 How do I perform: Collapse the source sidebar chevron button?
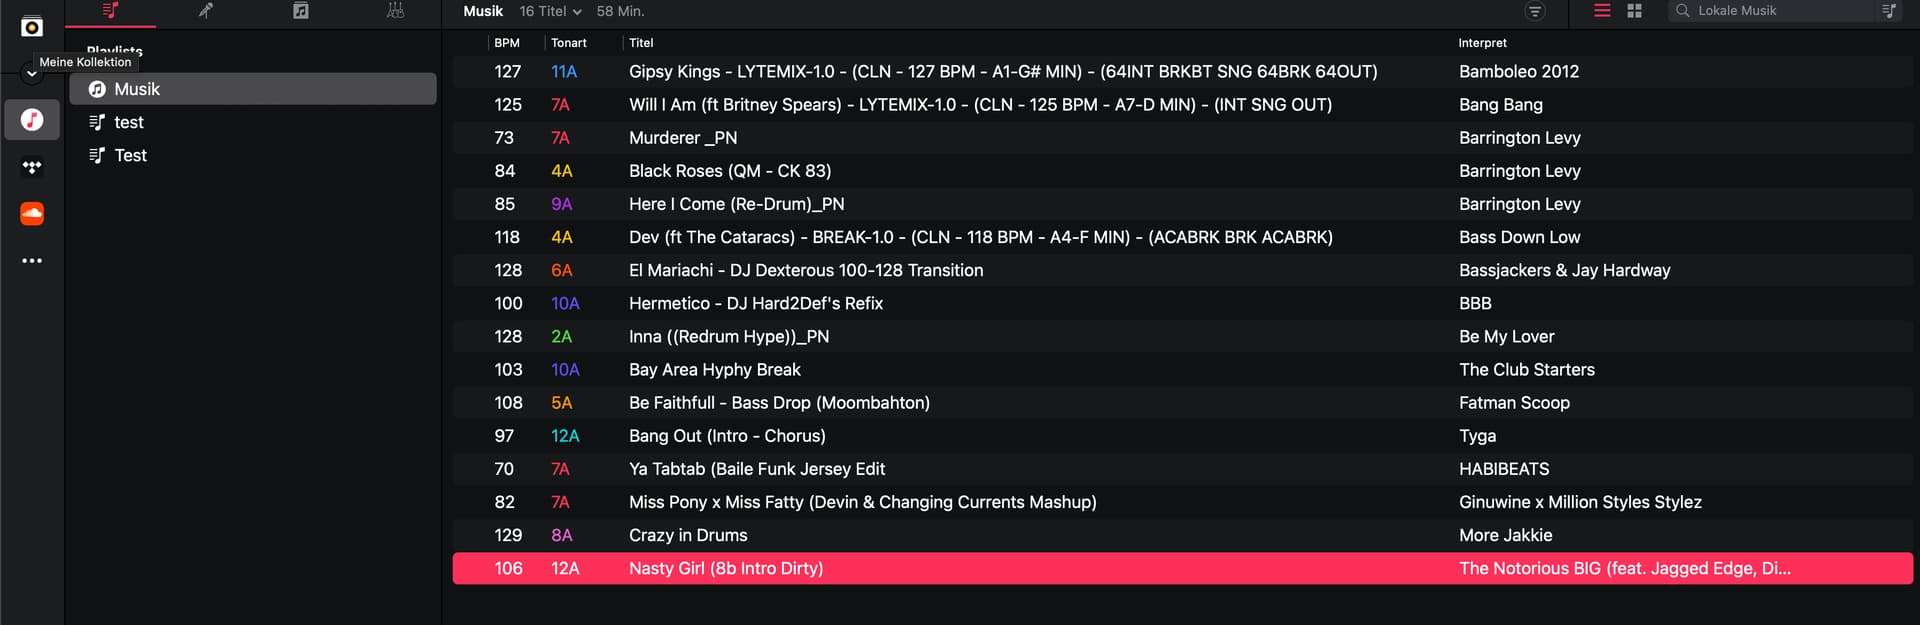tap(32, 74)
